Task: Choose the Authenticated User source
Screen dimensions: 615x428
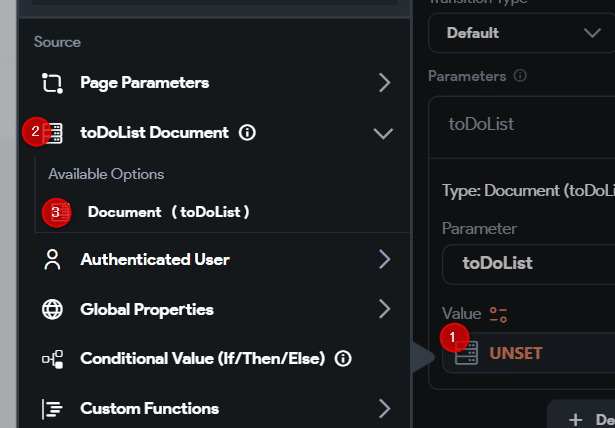Action: point(214,259)
